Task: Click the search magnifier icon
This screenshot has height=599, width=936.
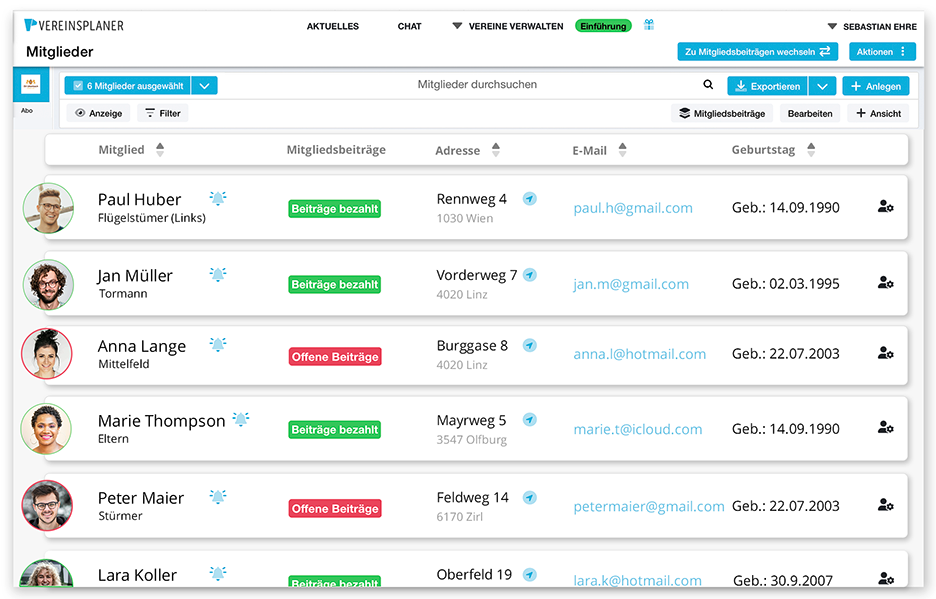Action: [708, 86]
